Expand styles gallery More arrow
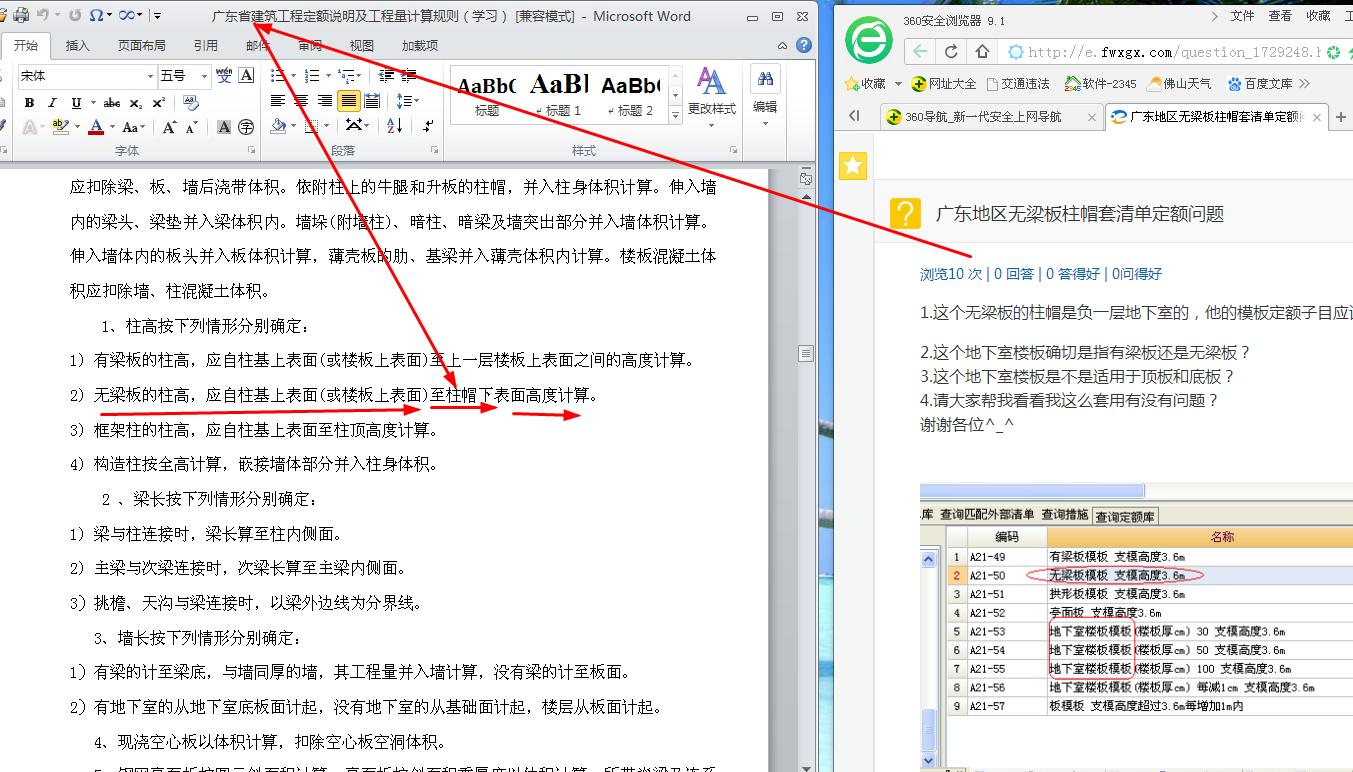1353x772 pixels. (676, 116)
